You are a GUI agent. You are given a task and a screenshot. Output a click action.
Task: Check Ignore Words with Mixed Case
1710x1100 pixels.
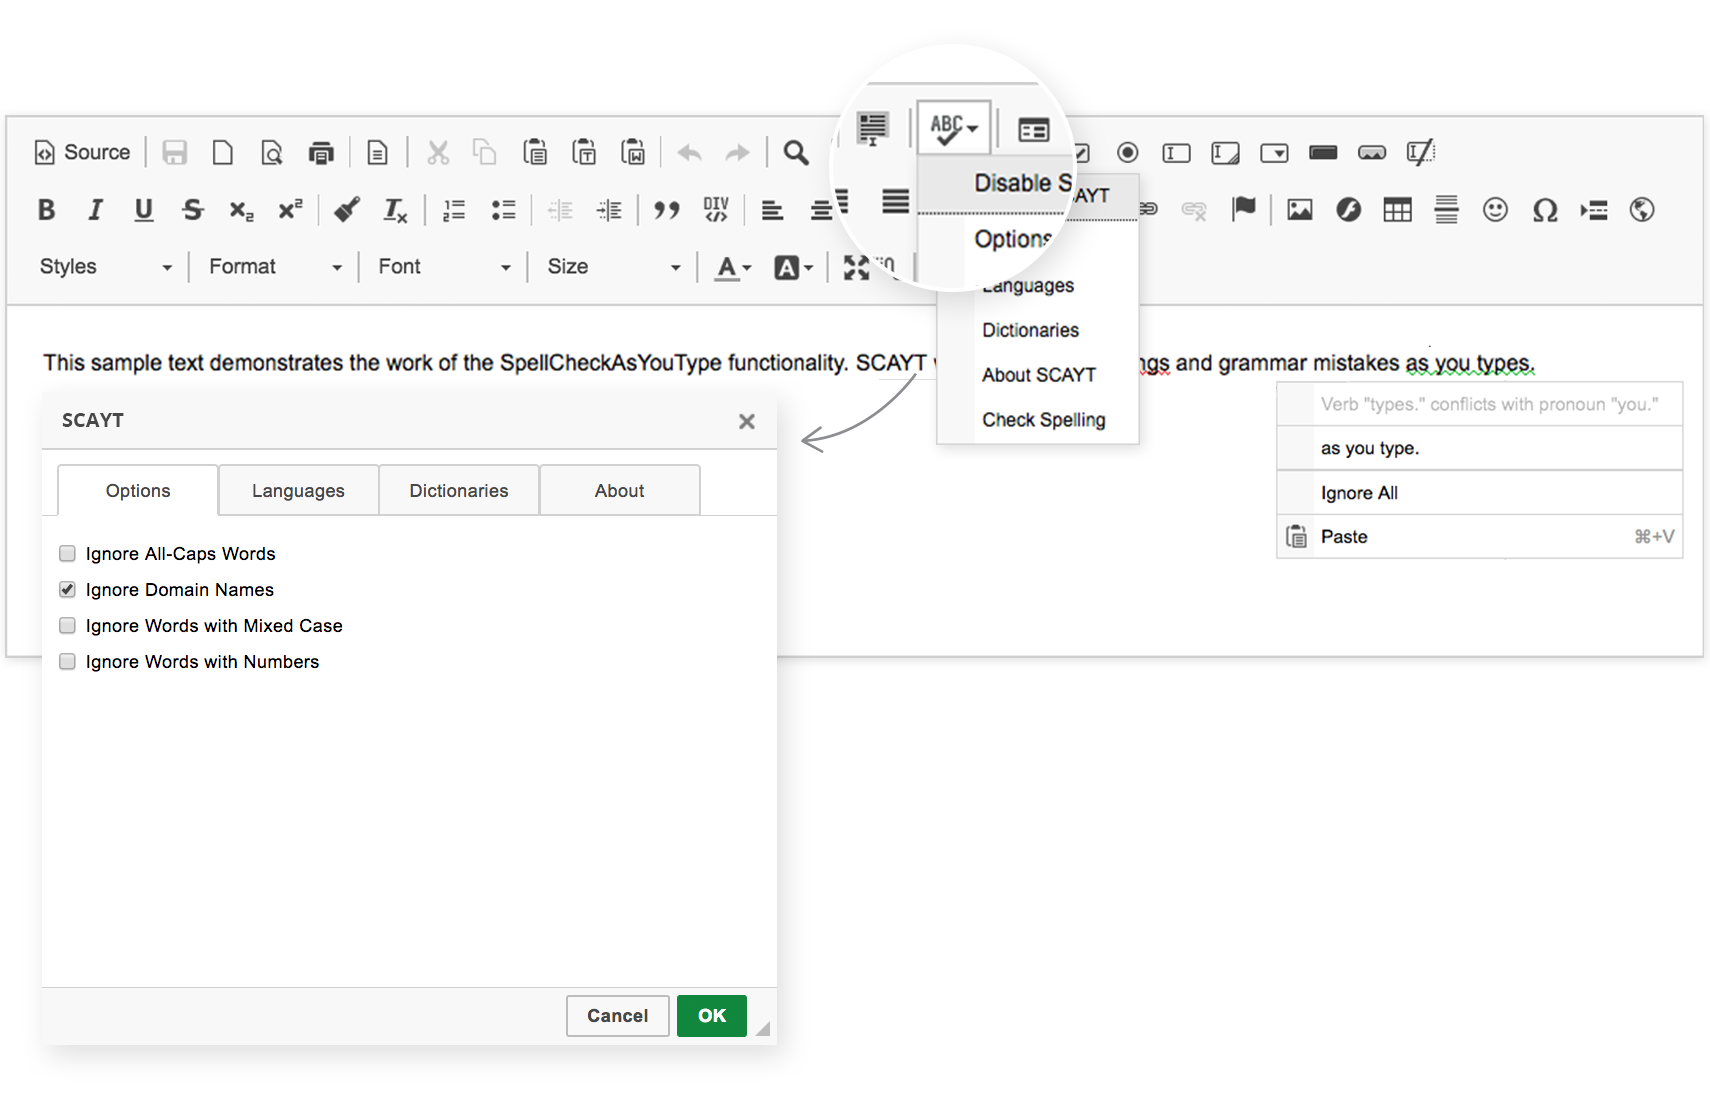tap(67, 625)
